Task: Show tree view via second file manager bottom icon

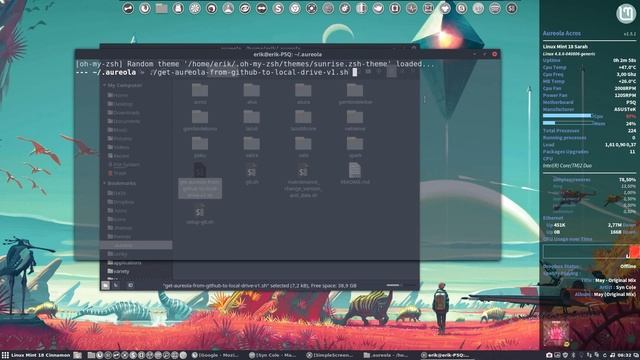Action: [116, 285]
